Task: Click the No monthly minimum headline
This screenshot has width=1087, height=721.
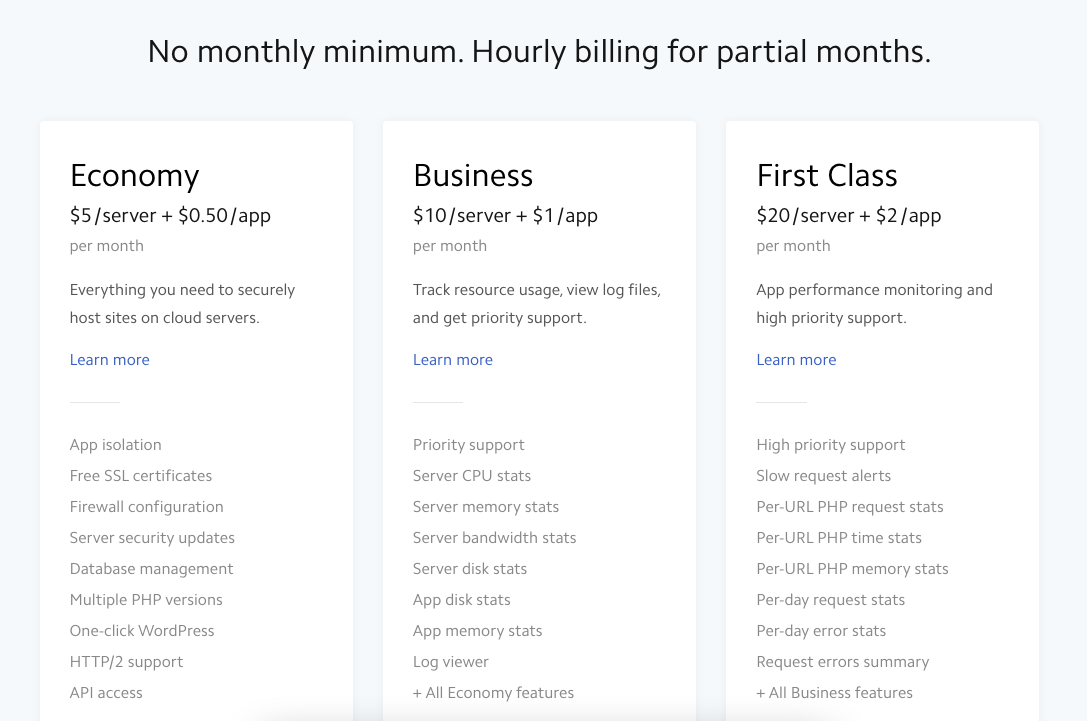Action: [x=539, y=51]
